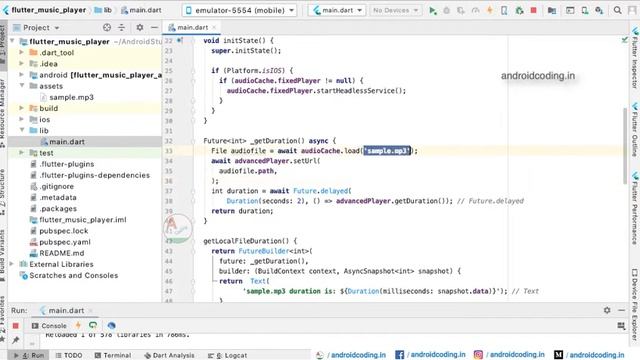Open Search Everywhere magnifier icon
640x360 pixels.
point(618,10)
